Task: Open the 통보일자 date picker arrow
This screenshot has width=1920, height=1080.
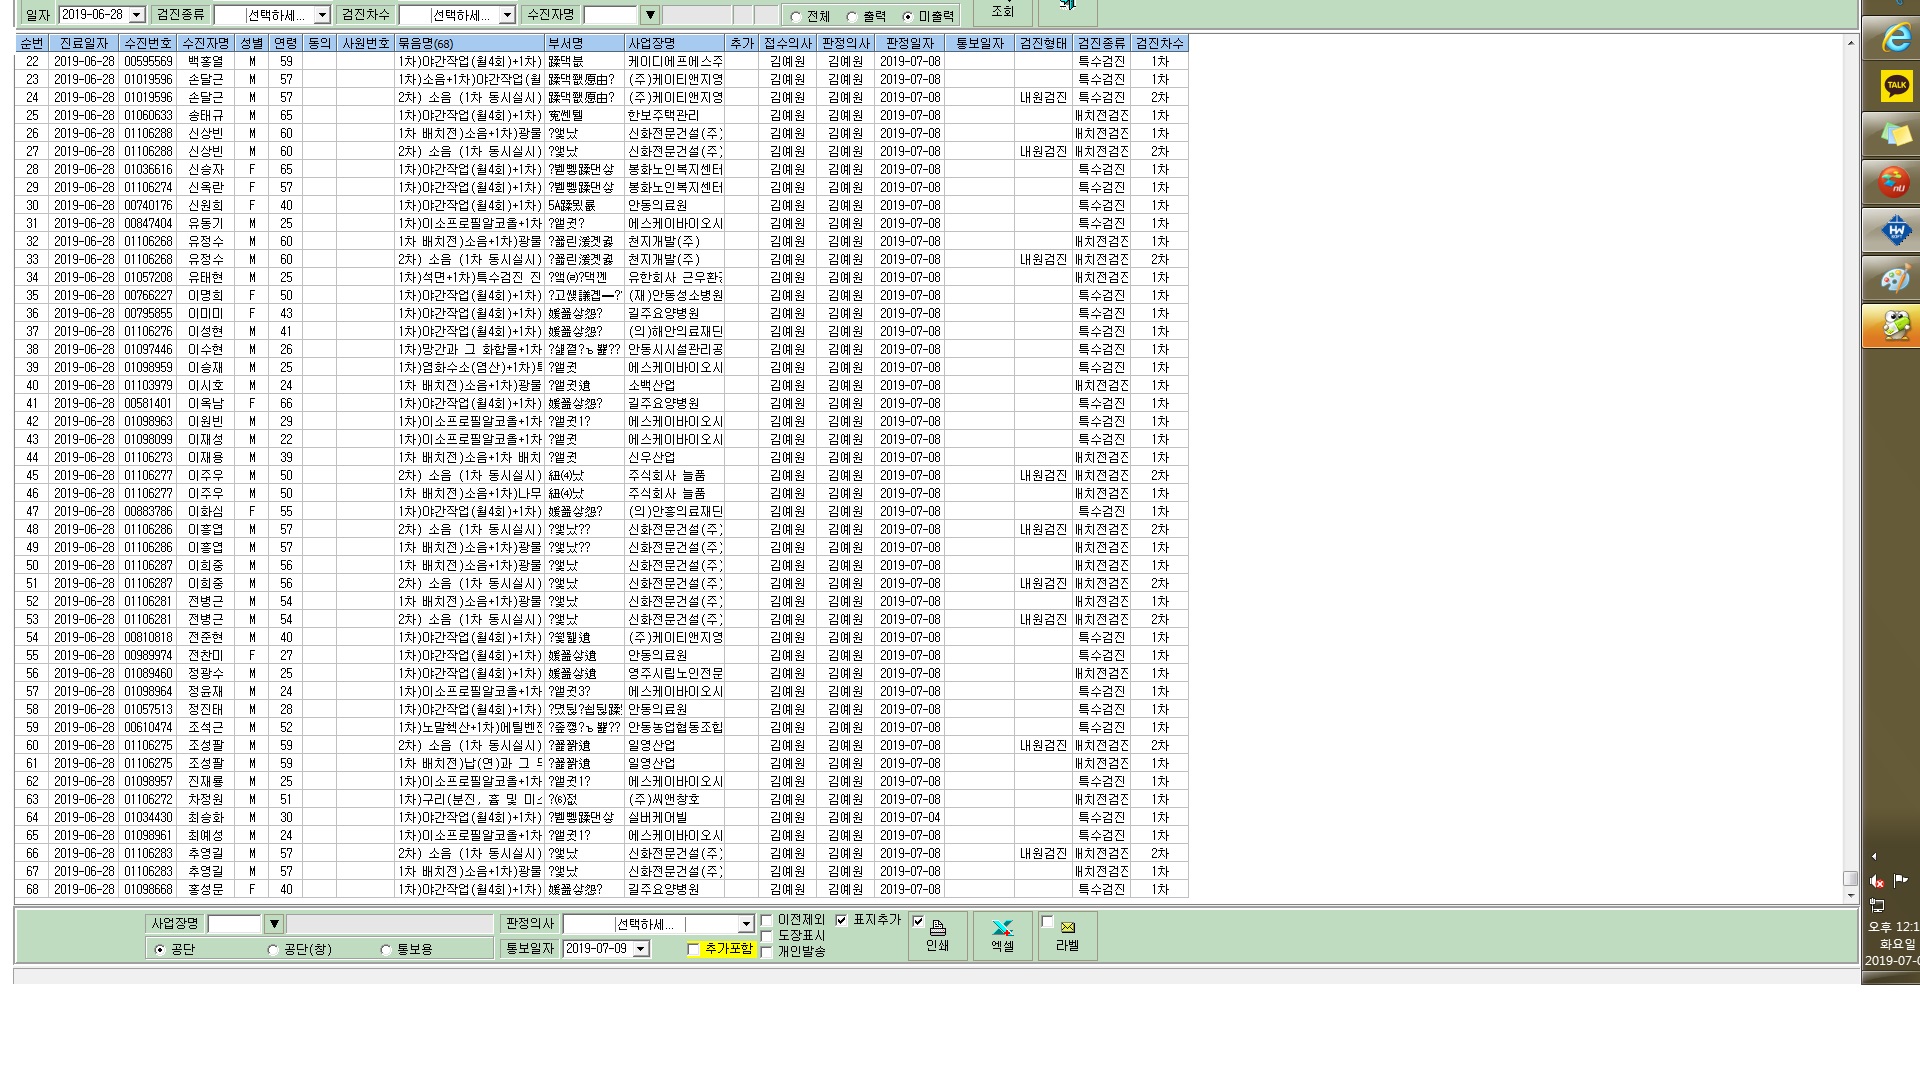Action: [x=641, y=948]
